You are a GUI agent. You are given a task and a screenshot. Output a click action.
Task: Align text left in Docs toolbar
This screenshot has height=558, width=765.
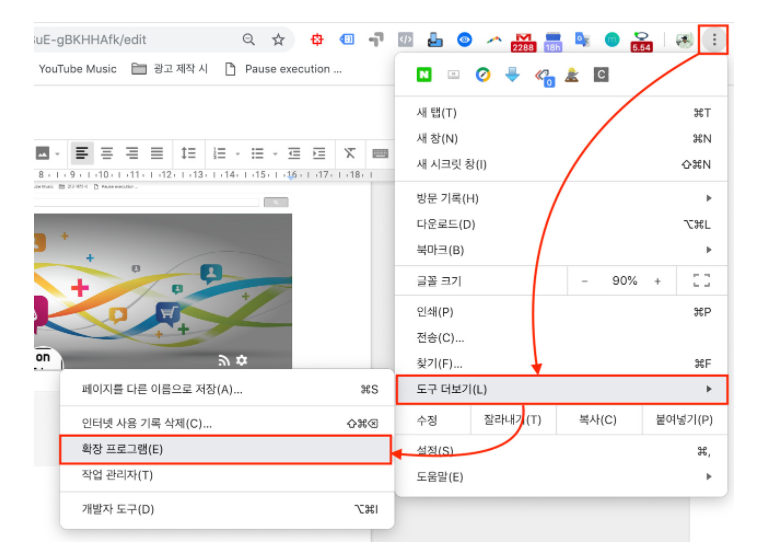(x=82, y=153)
